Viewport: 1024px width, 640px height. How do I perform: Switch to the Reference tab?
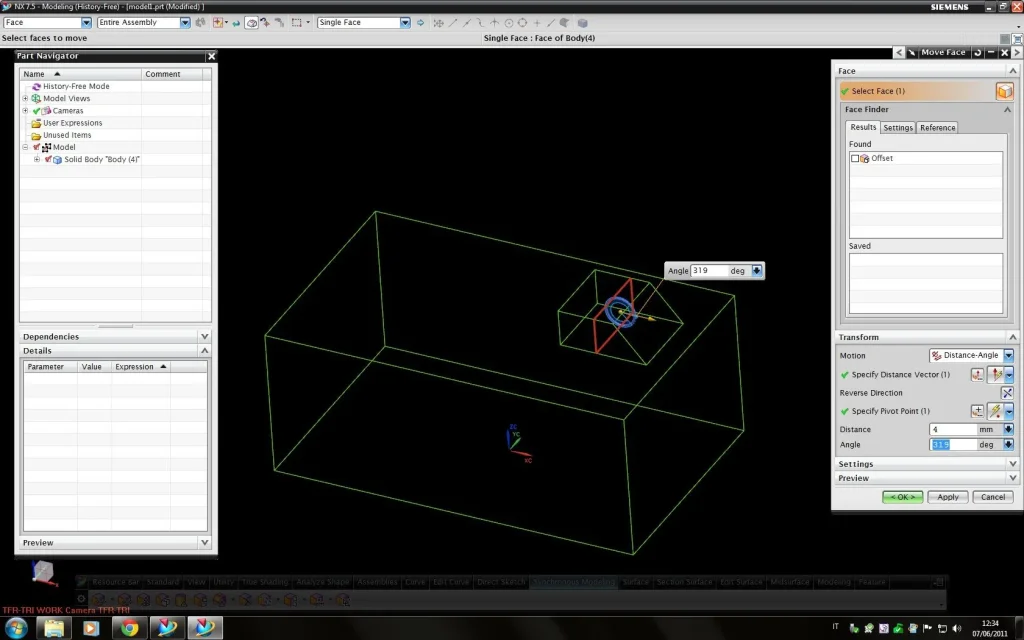tap(937, 127)
